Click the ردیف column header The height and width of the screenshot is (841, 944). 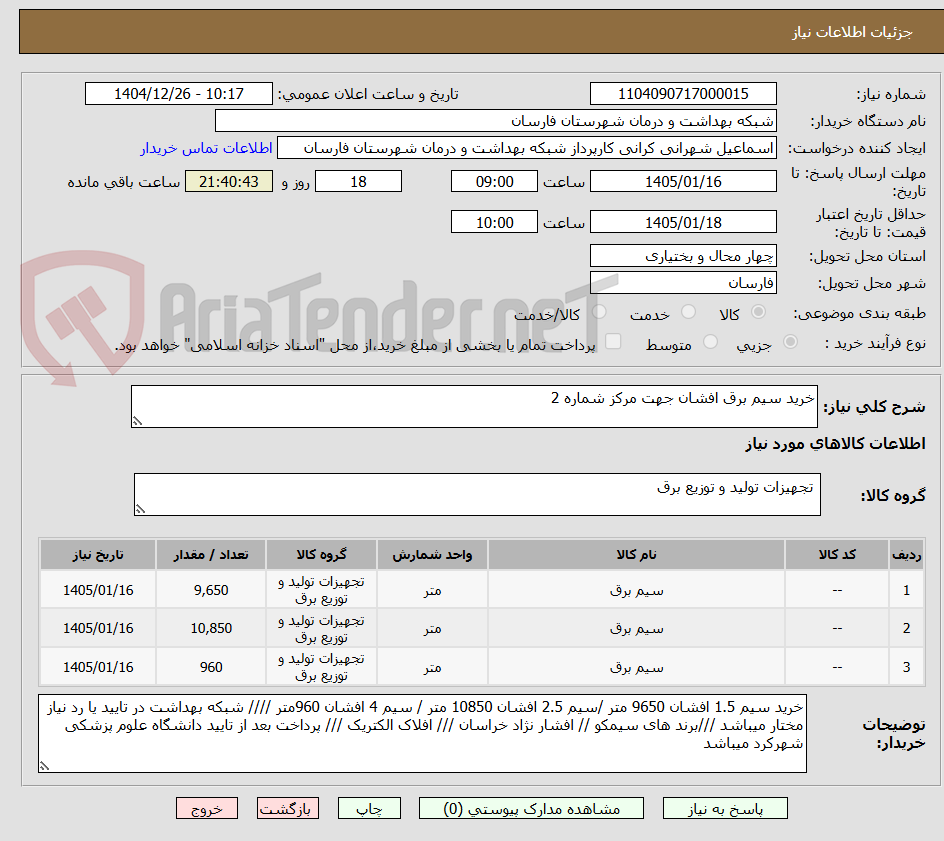(906, 554)
